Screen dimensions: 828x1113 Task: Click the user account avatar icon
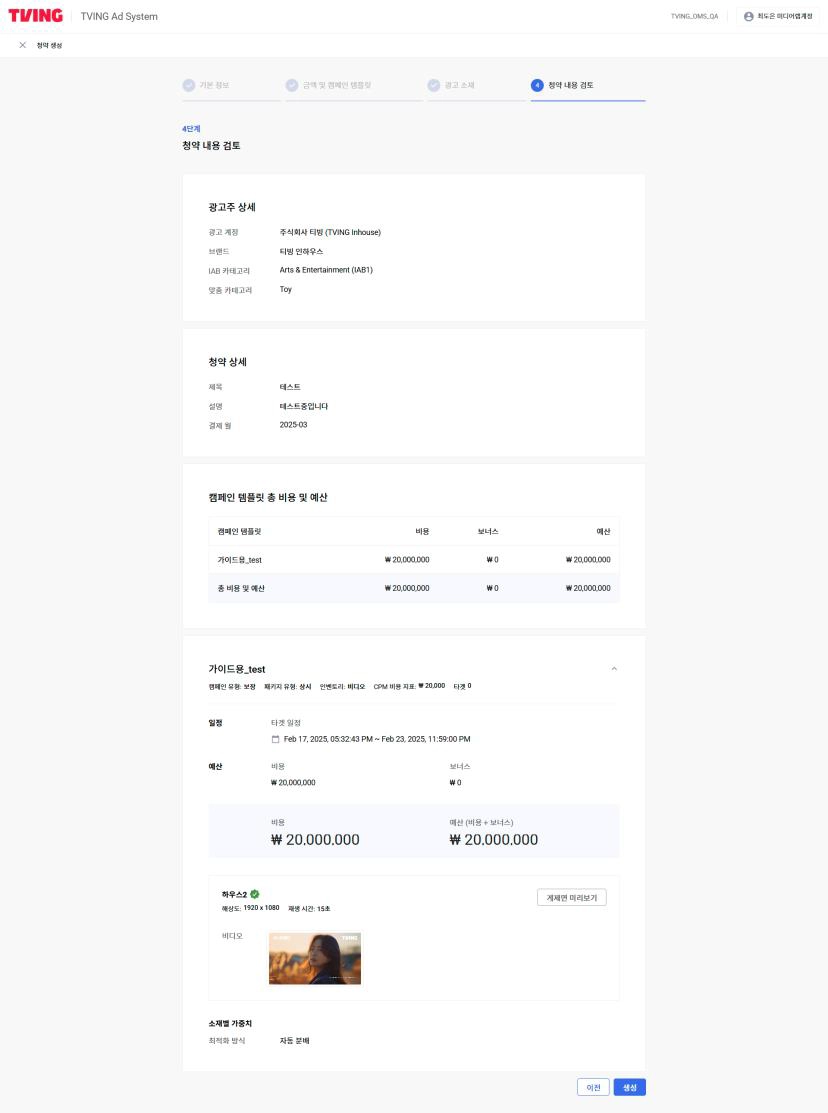(749, 16)
